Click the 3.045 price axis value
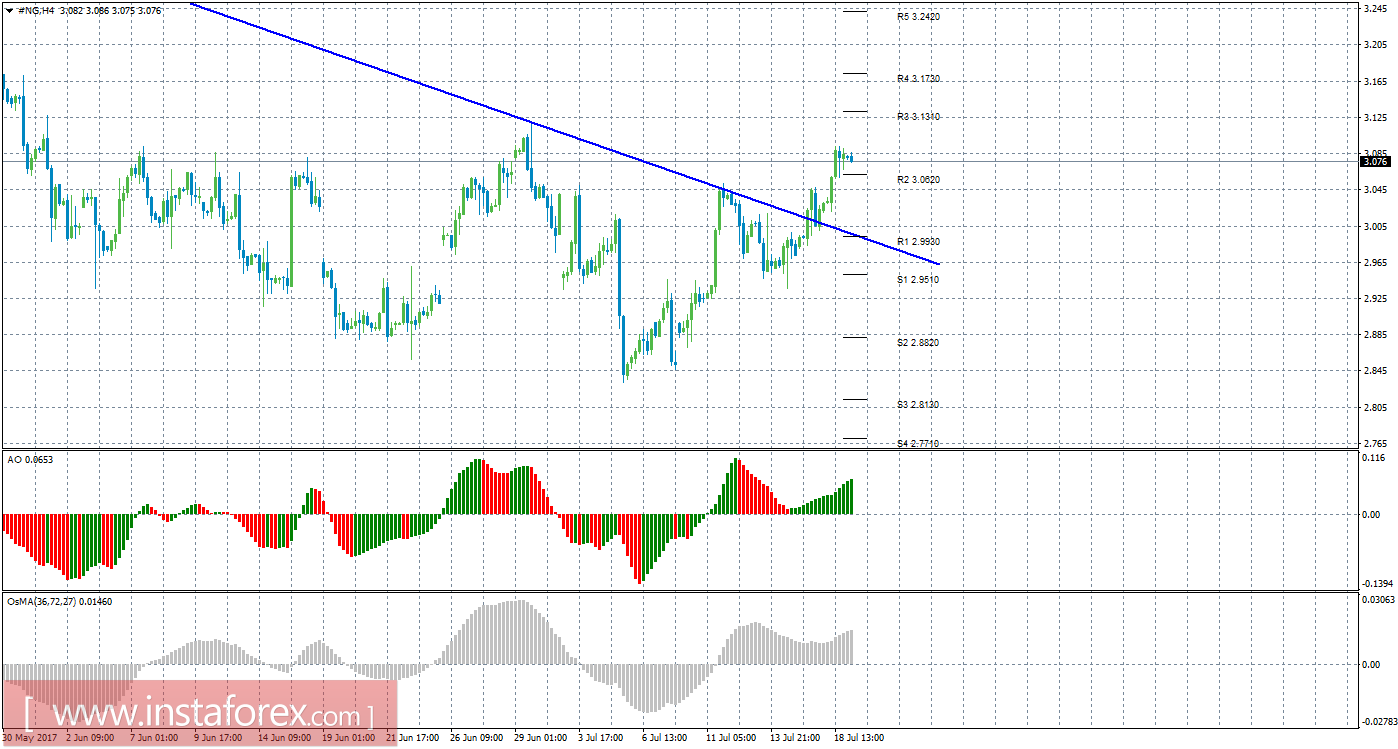The image size is (1398, 749). tap(1375, 190)
